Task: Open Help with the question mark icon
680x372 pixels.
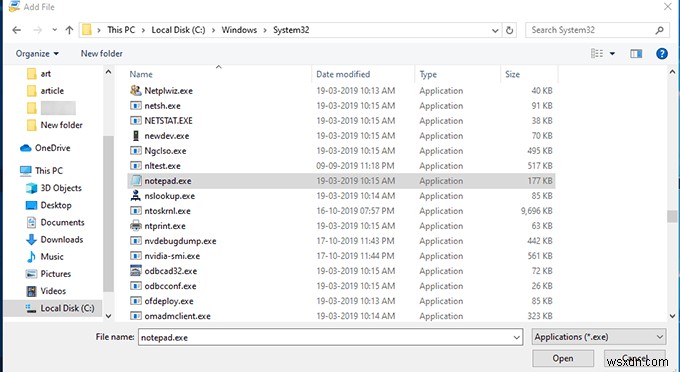Action: (662, 53)
